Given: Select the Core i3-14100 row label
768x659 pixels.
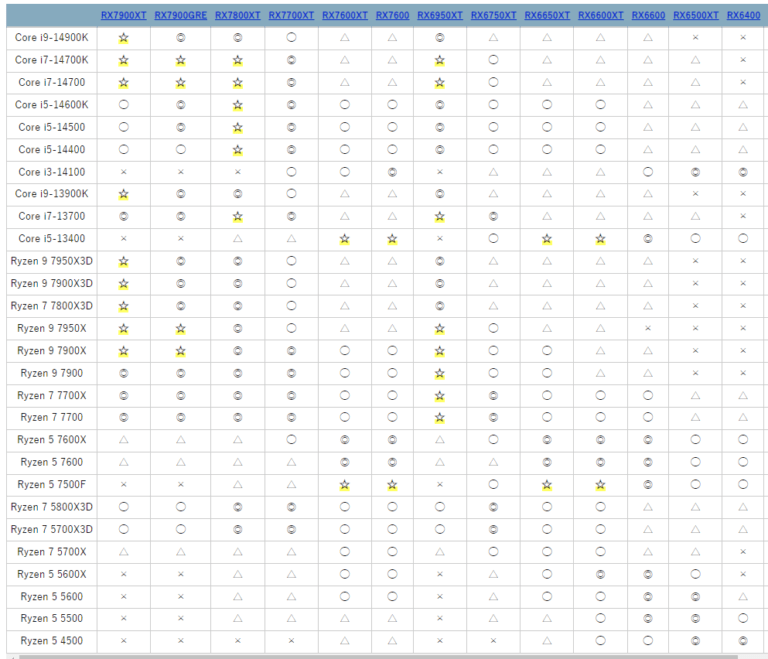Looking at the screenshot, I should tap(52, 172).
